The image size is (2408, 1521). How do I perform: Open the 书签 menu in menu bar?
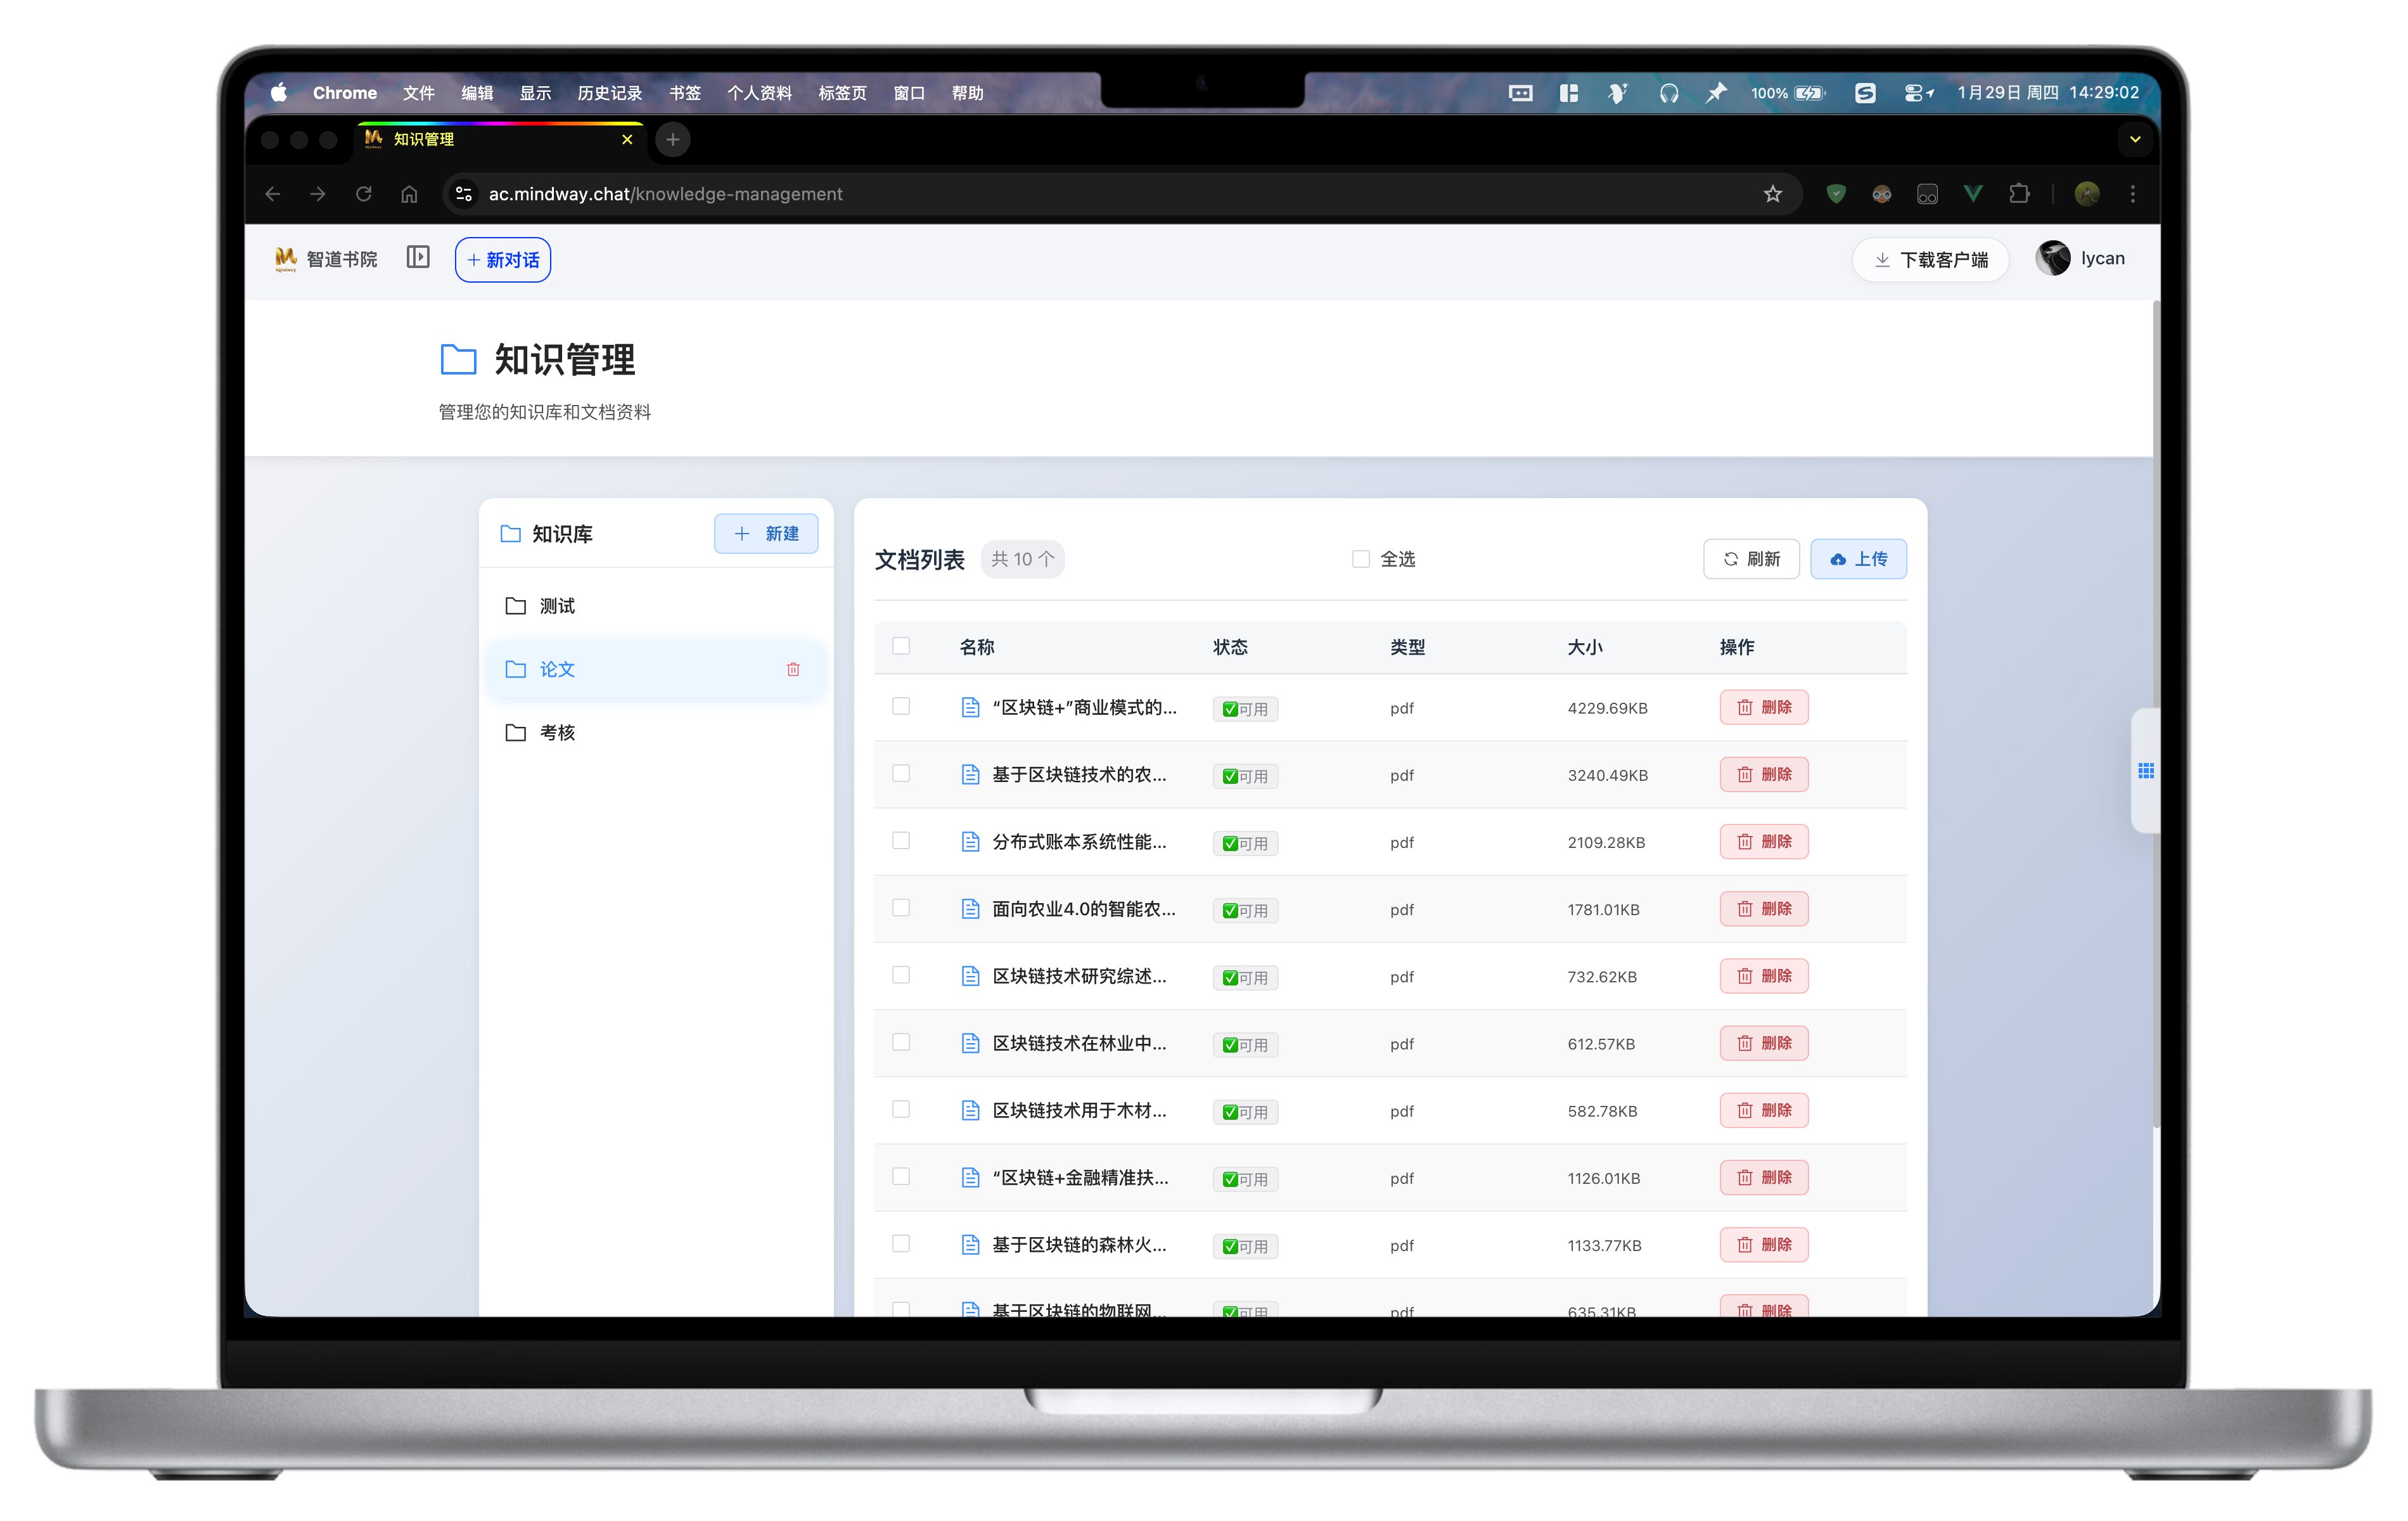click(685, 92)
